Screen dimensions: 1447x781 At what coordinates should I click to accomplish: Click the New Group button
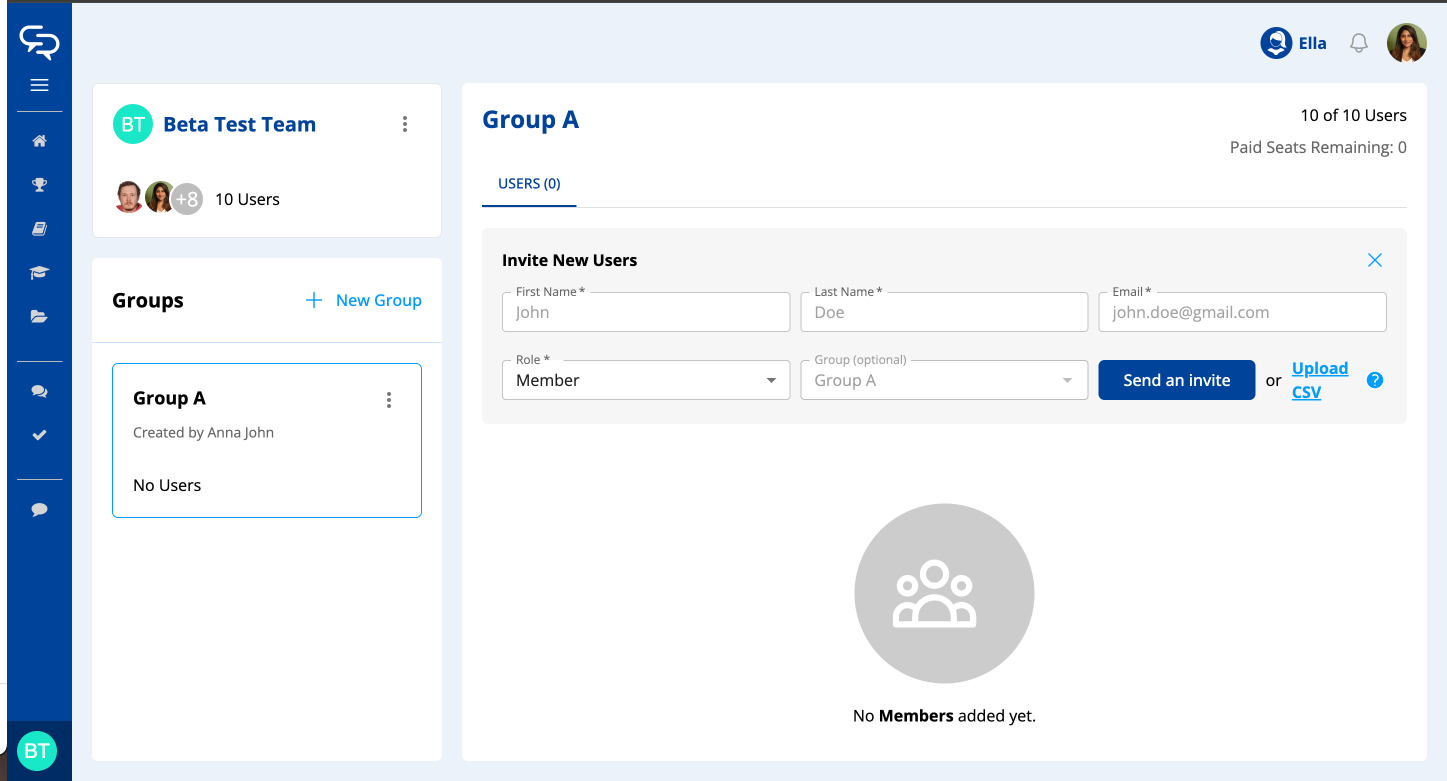364,300
